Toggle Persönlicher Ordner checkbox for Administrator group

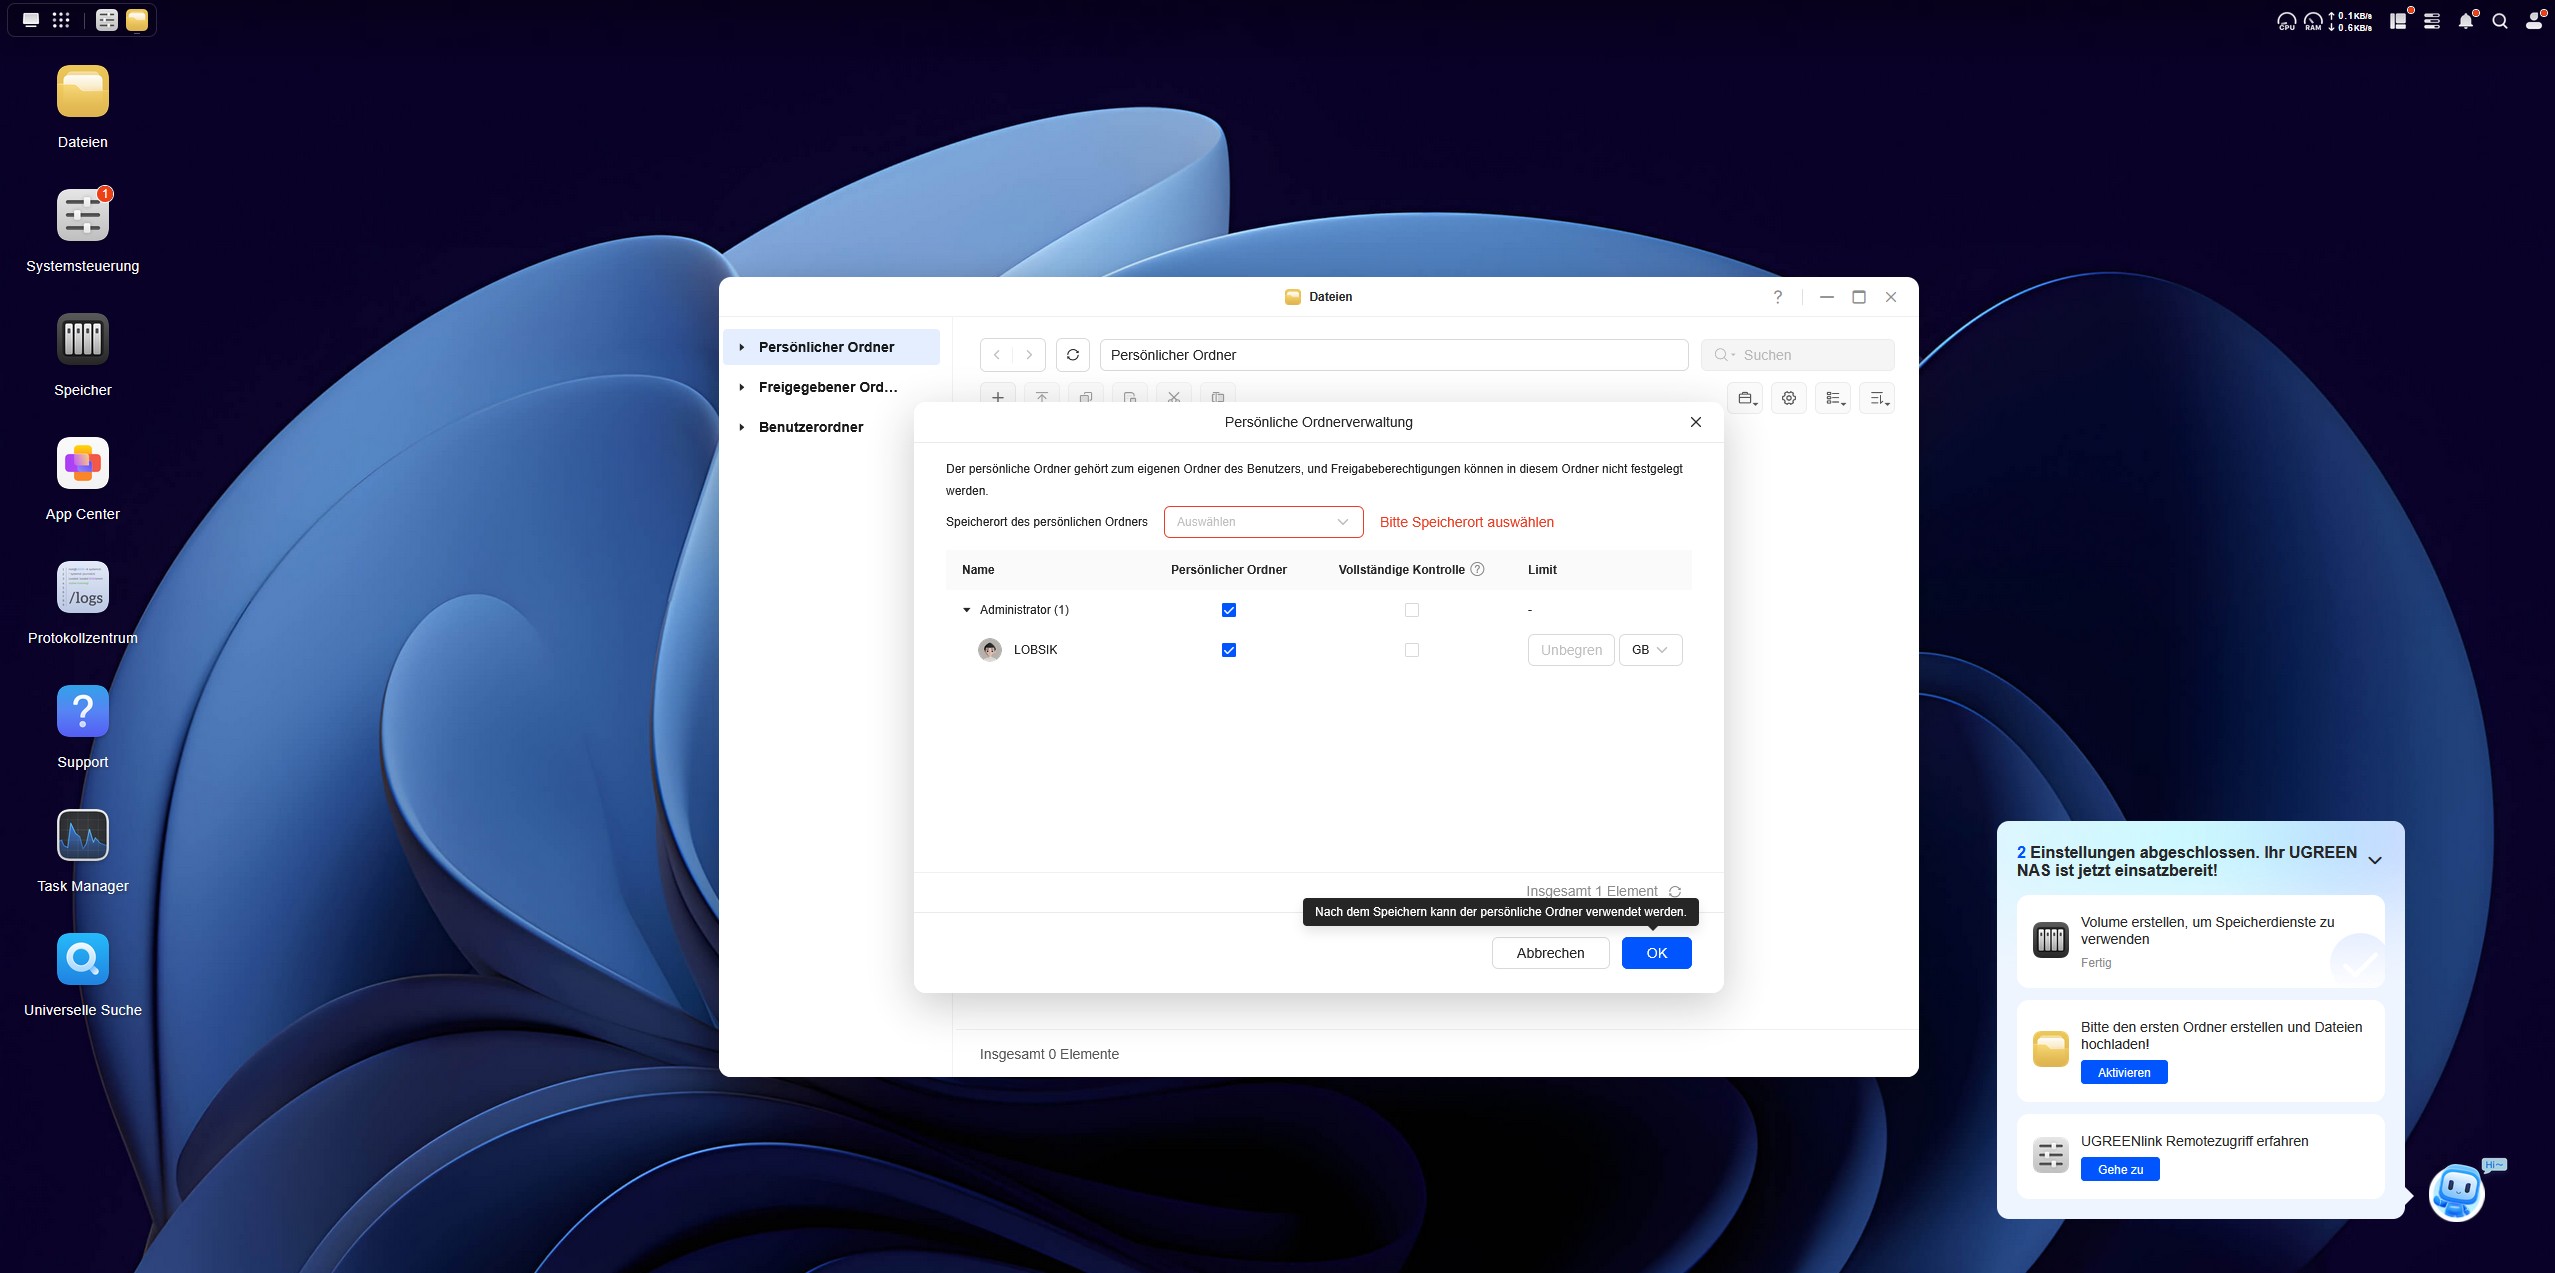click(1229, 610)
